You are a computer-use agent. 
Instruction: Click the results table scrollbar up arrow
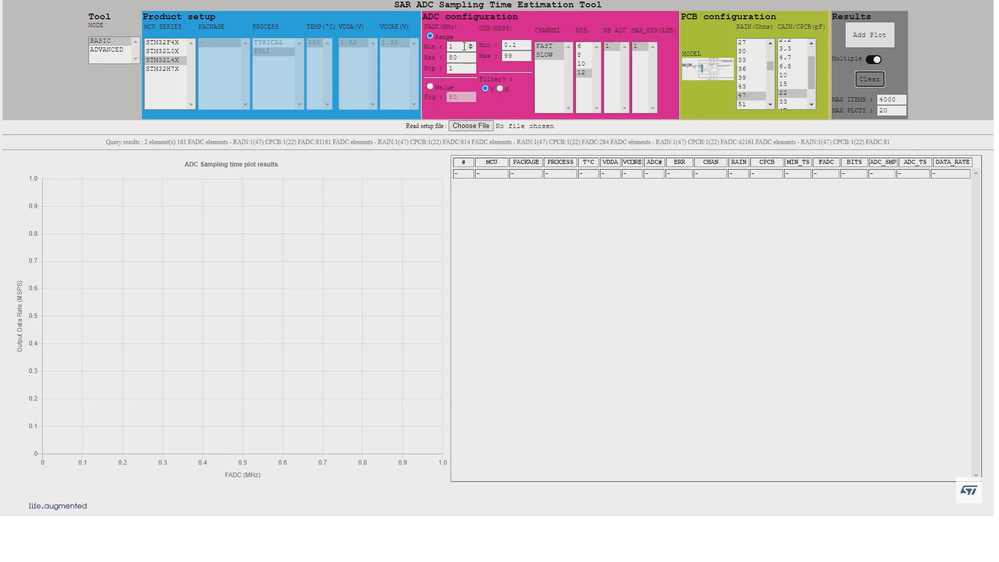pyautogui.click(x=975, y=173)
